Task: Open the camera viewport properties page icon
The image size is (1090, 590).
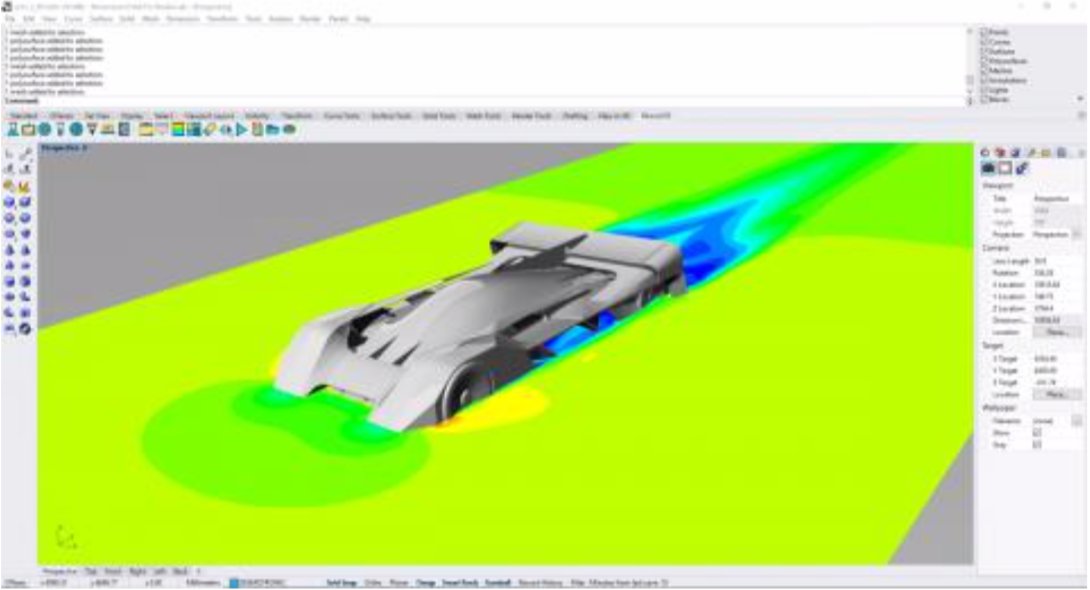Action: click(988, 168)
